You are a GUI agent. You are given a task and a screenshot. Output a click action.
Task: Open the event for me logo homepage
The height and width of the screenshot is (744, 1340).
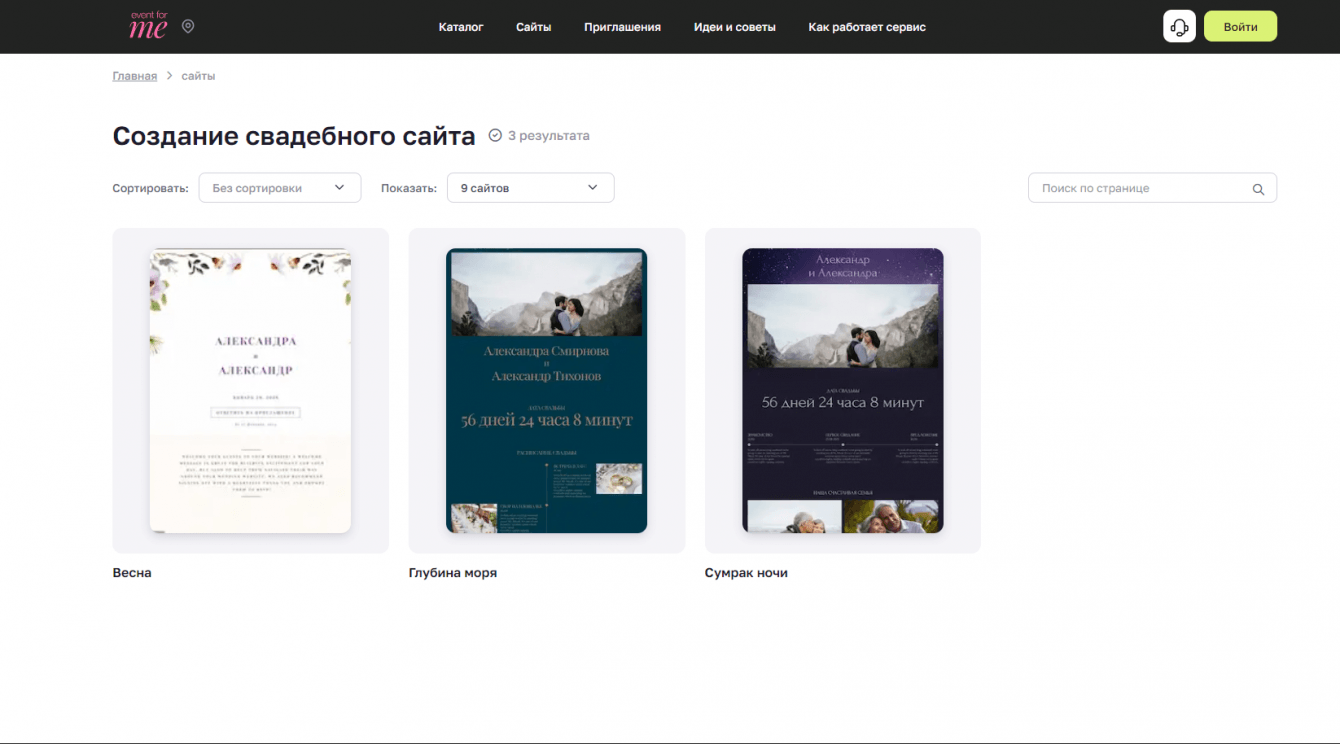148,26
